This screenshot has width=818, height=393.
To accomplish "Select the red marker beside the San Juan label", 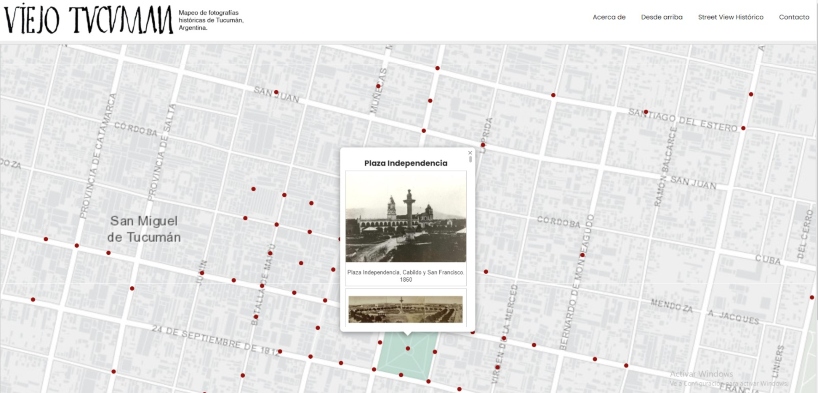I will [x=276, y=92].
